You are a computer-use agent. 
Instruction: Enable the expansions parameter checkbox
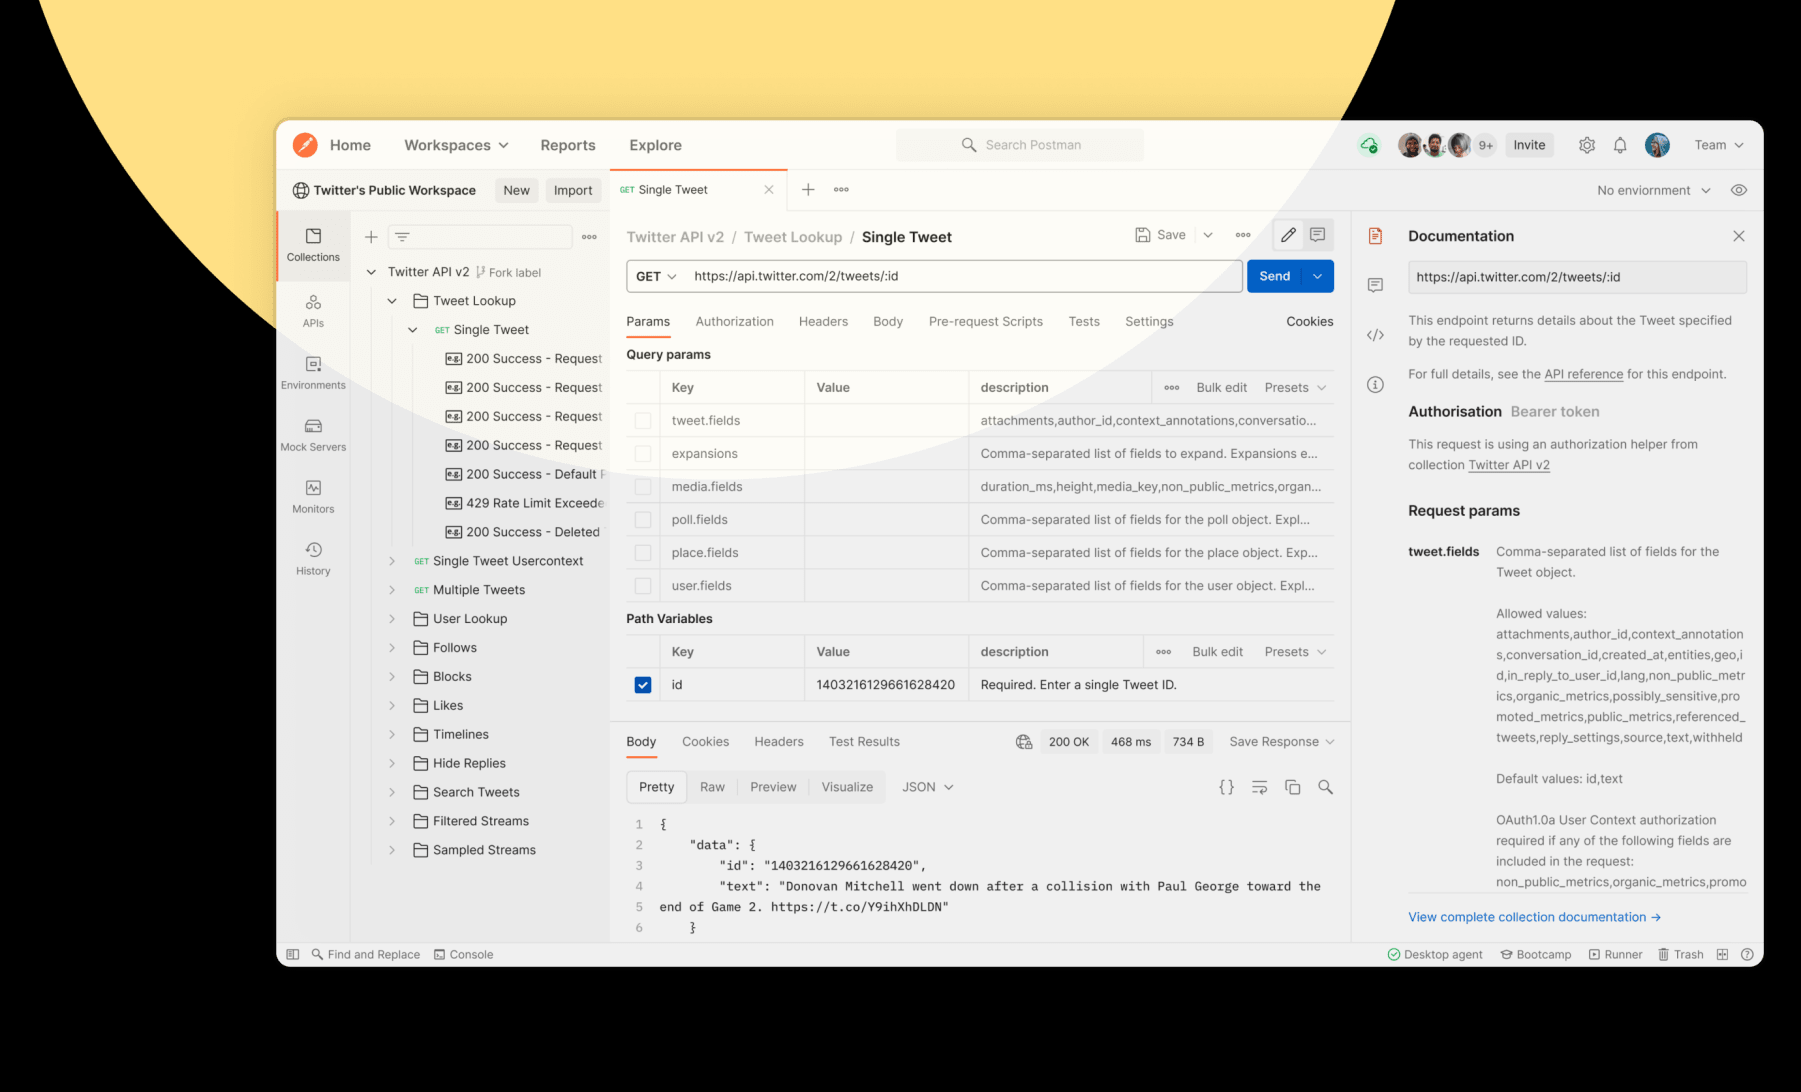tap(643, 454)
